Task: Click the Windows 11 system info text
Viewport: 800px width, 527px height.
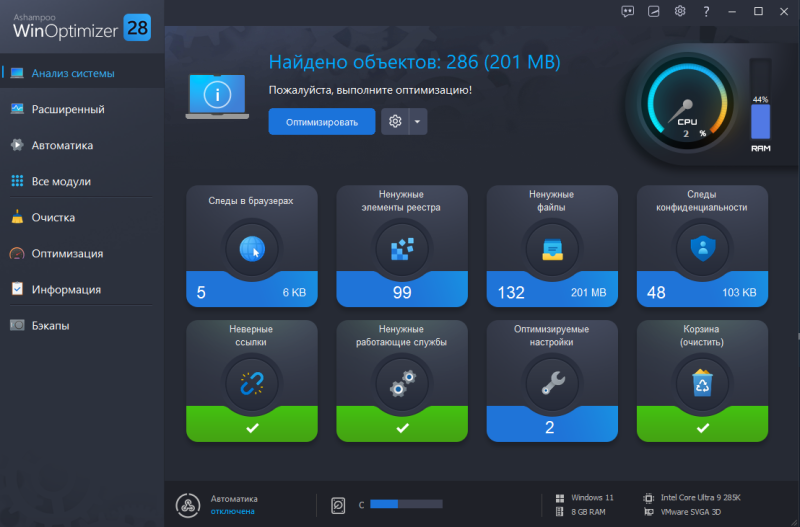Action: (592, 497)
